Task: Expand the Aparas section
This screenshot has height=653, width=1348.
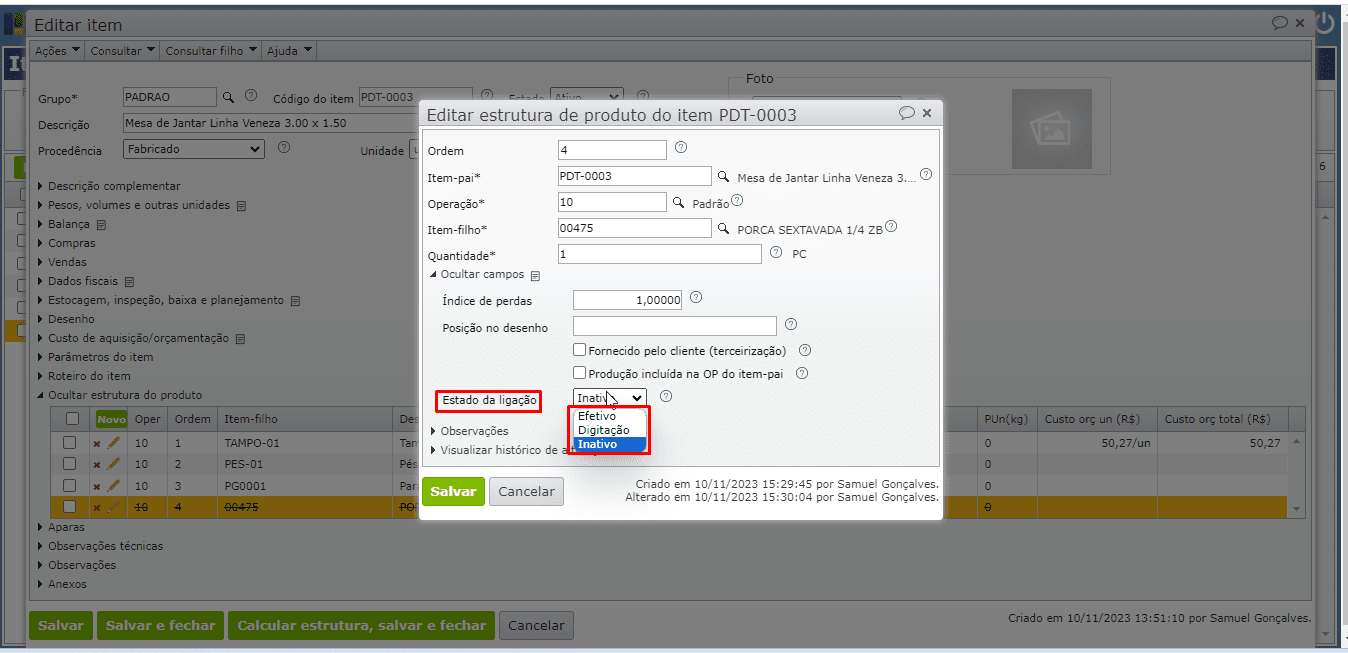Action: coord(61,527)
